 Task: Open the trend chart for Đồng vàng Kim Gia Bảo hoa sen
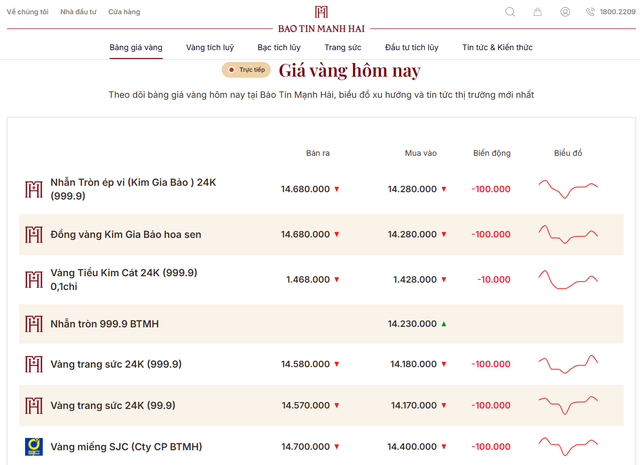(568, 234)
